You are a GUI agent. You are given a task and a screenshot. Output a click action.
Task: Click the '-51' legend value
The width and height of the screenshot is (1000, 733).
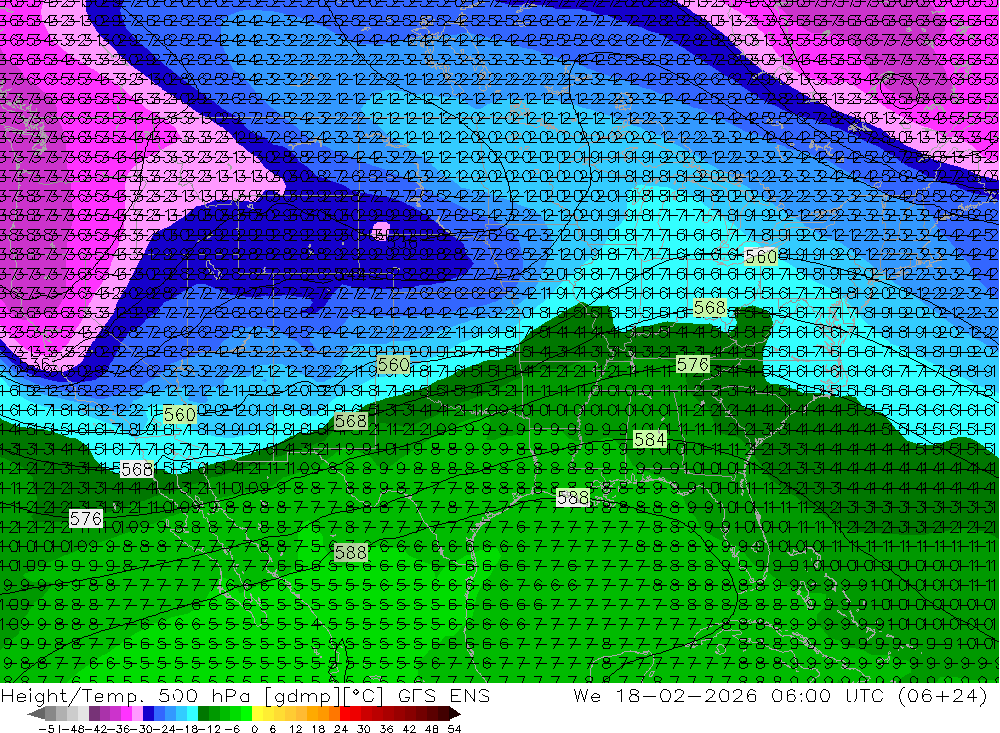point(48,729)
